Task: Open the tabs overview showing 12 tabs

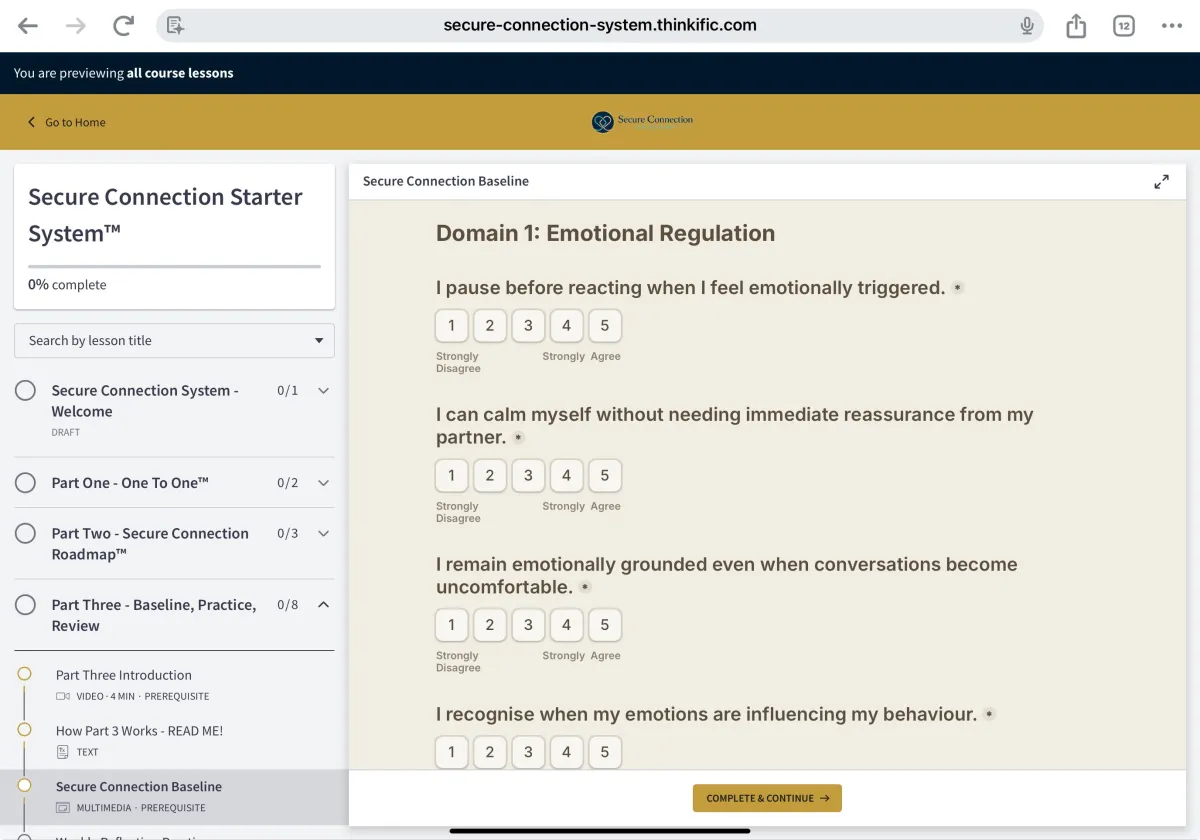Action: pos(1124,26)
